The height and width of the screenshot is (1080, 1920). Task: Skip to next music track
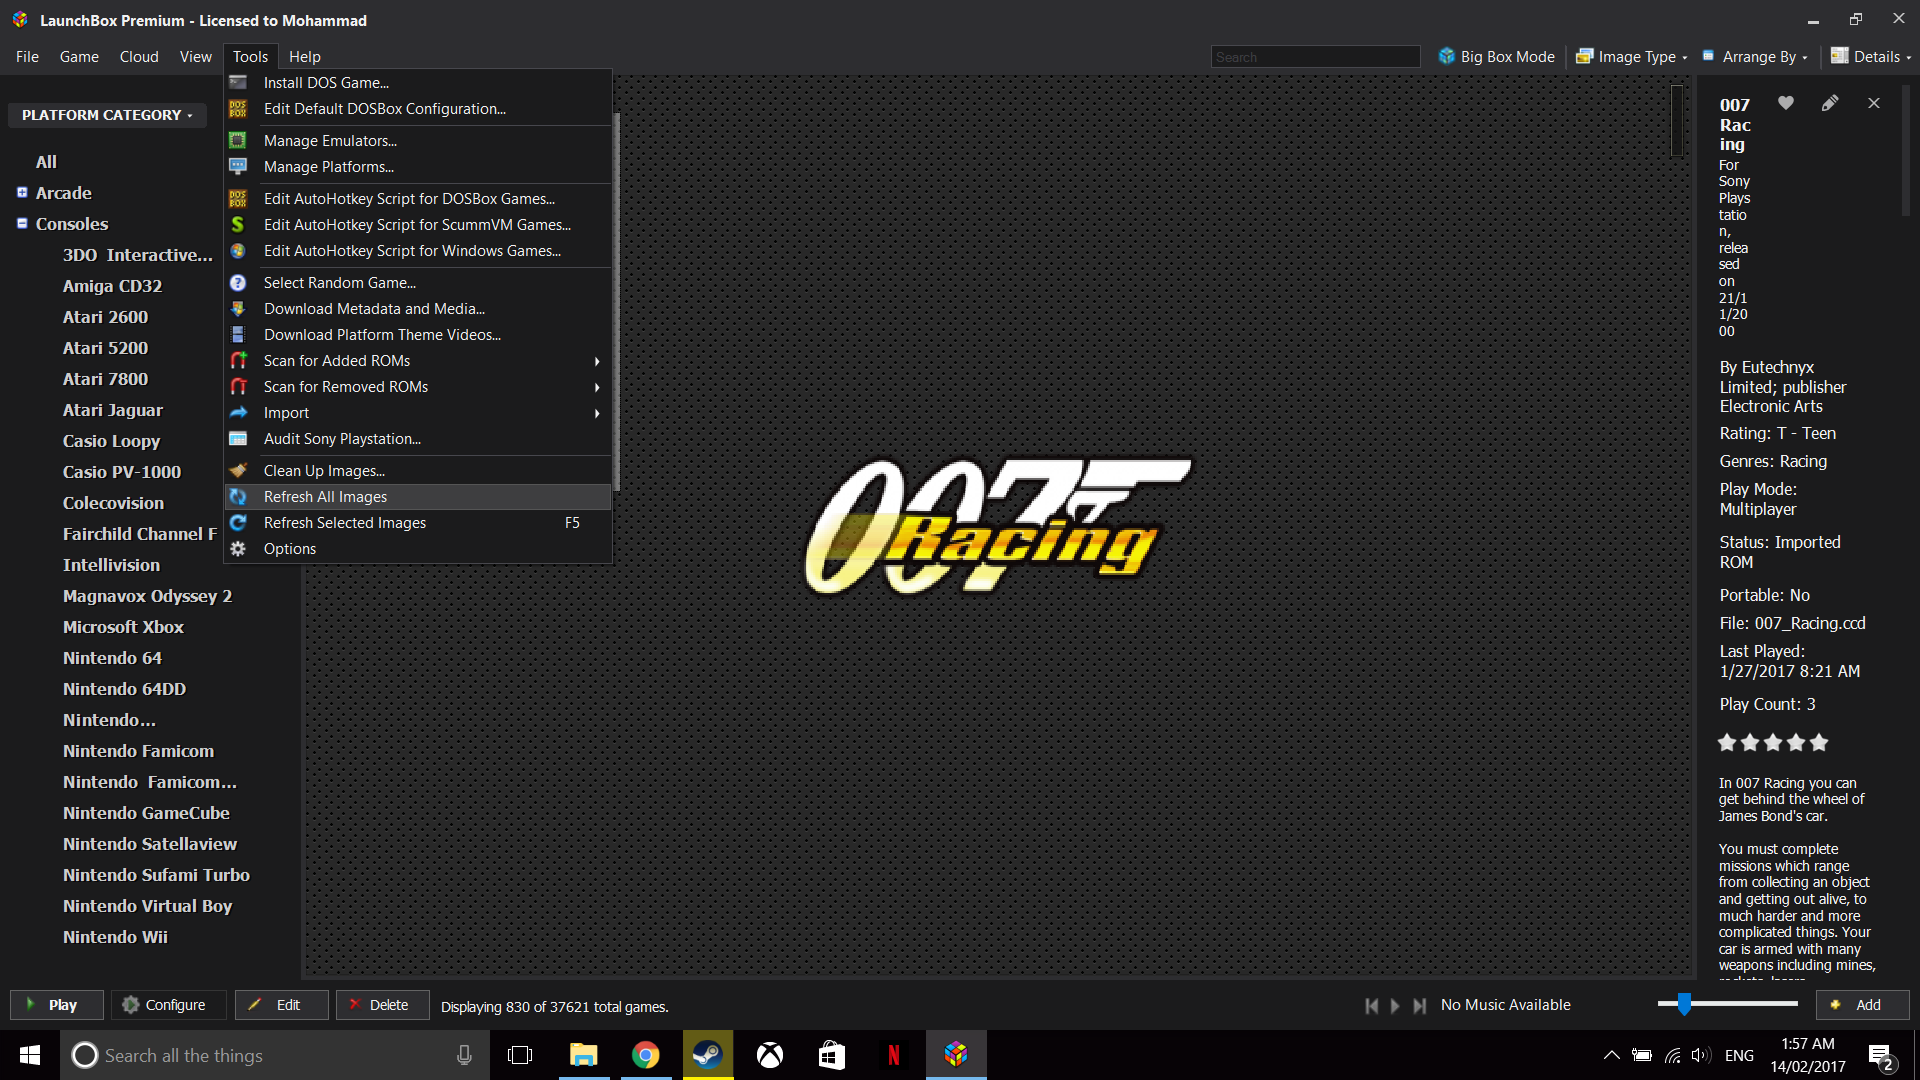[1419, 1006]
